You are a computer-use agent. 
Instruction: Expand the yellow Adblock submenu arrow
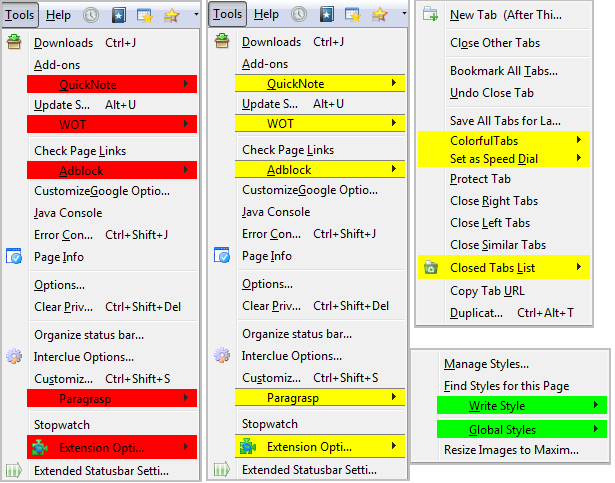(x=394, y=169)
